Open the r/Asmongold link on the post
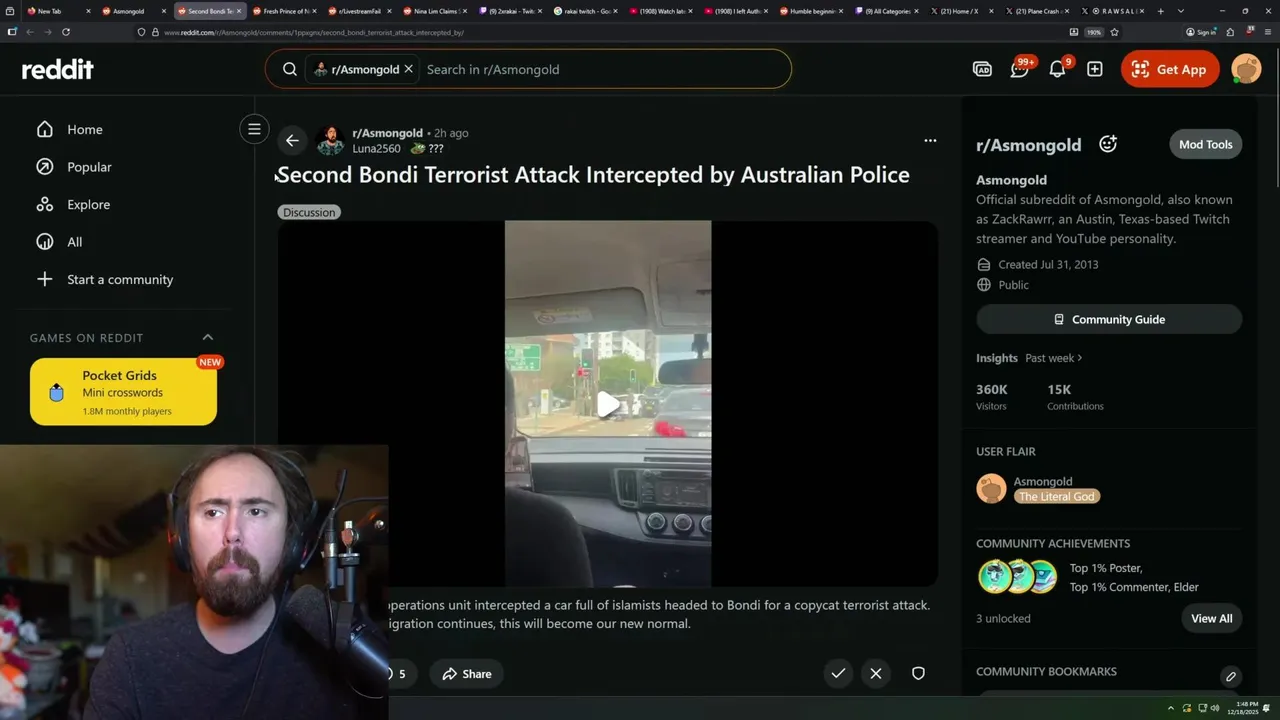The height and width of the screenshot is (720, 1280). pos(387,132)
